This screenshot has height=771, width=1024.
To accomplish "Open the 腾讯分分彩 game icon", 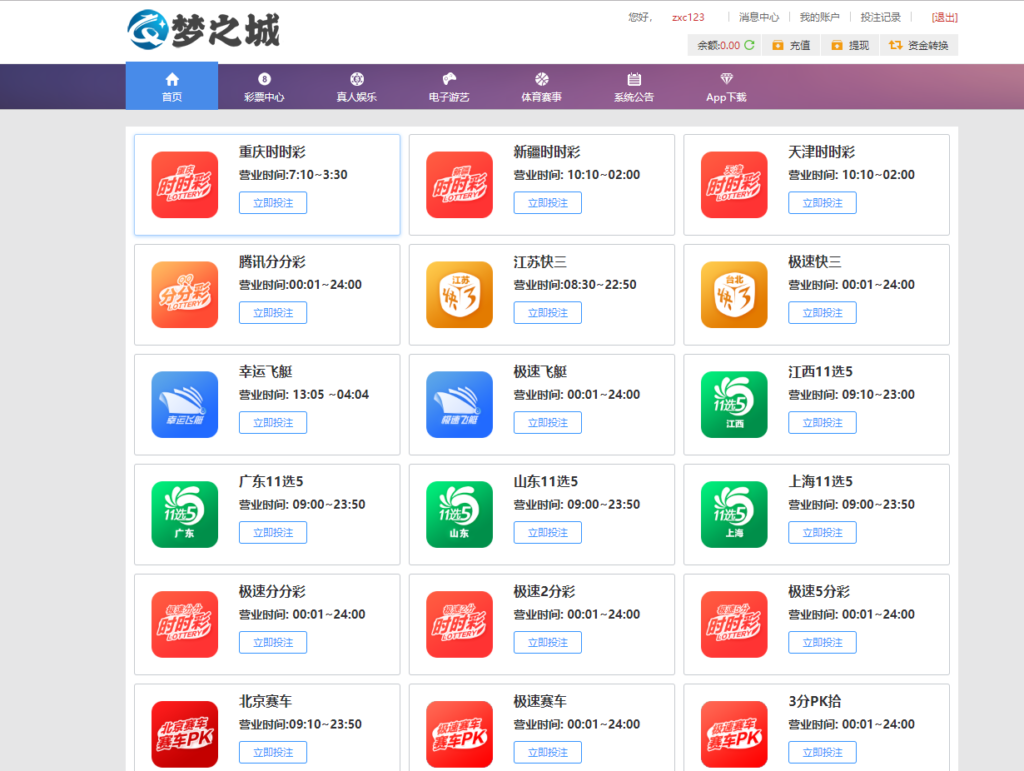I will tap(184, 294).
